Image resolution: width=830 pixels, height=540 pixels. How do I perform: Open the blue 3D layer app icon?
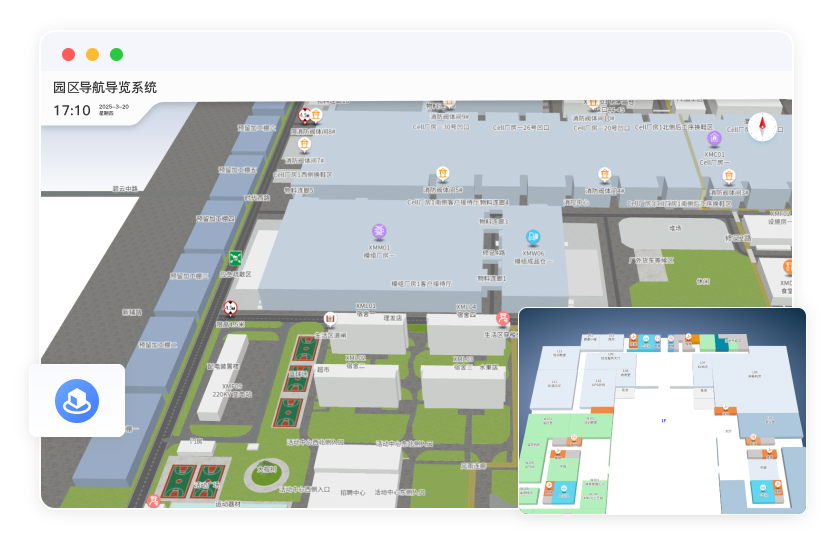(x=76, y=400)
